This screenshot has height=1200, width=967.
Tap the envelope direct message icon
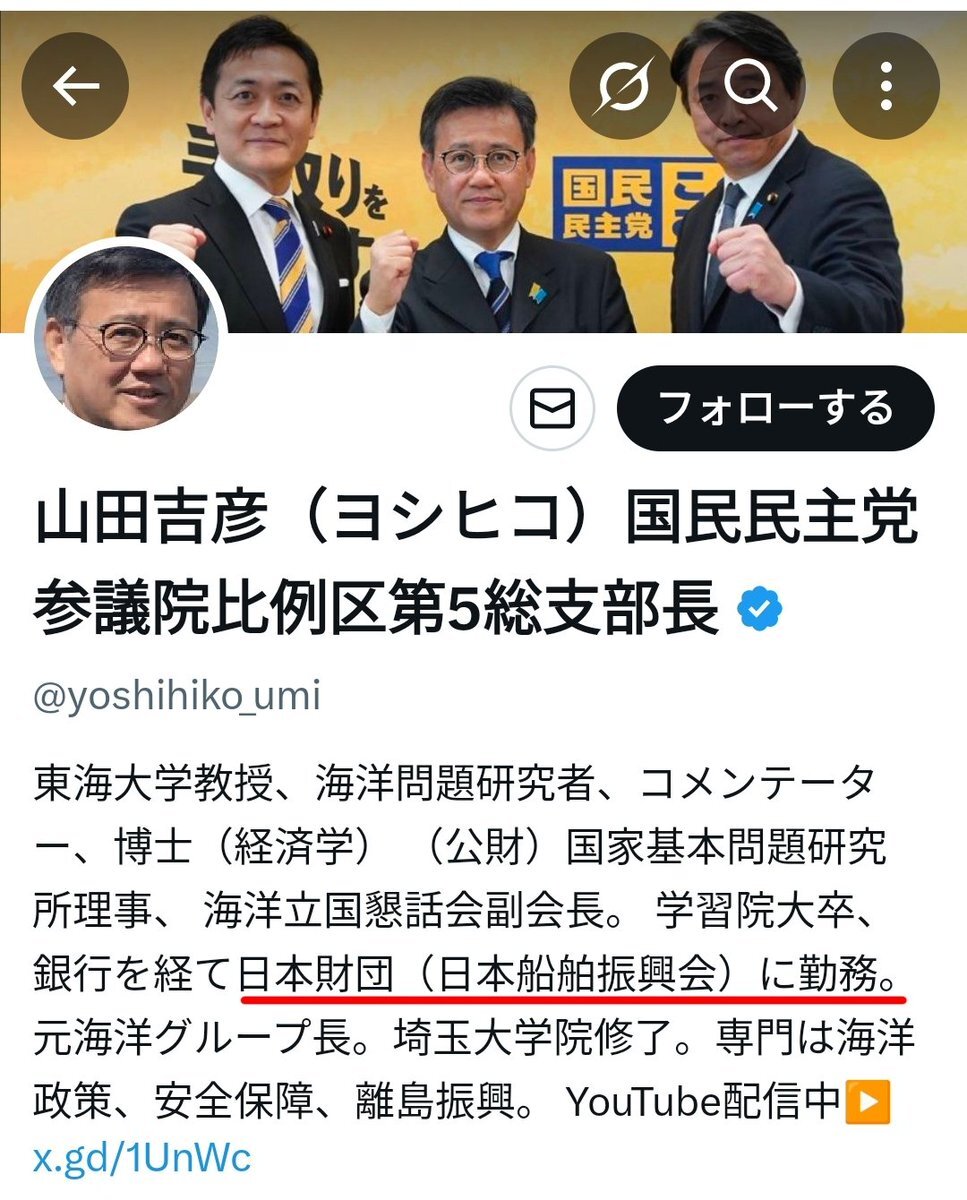click(553, 409)
